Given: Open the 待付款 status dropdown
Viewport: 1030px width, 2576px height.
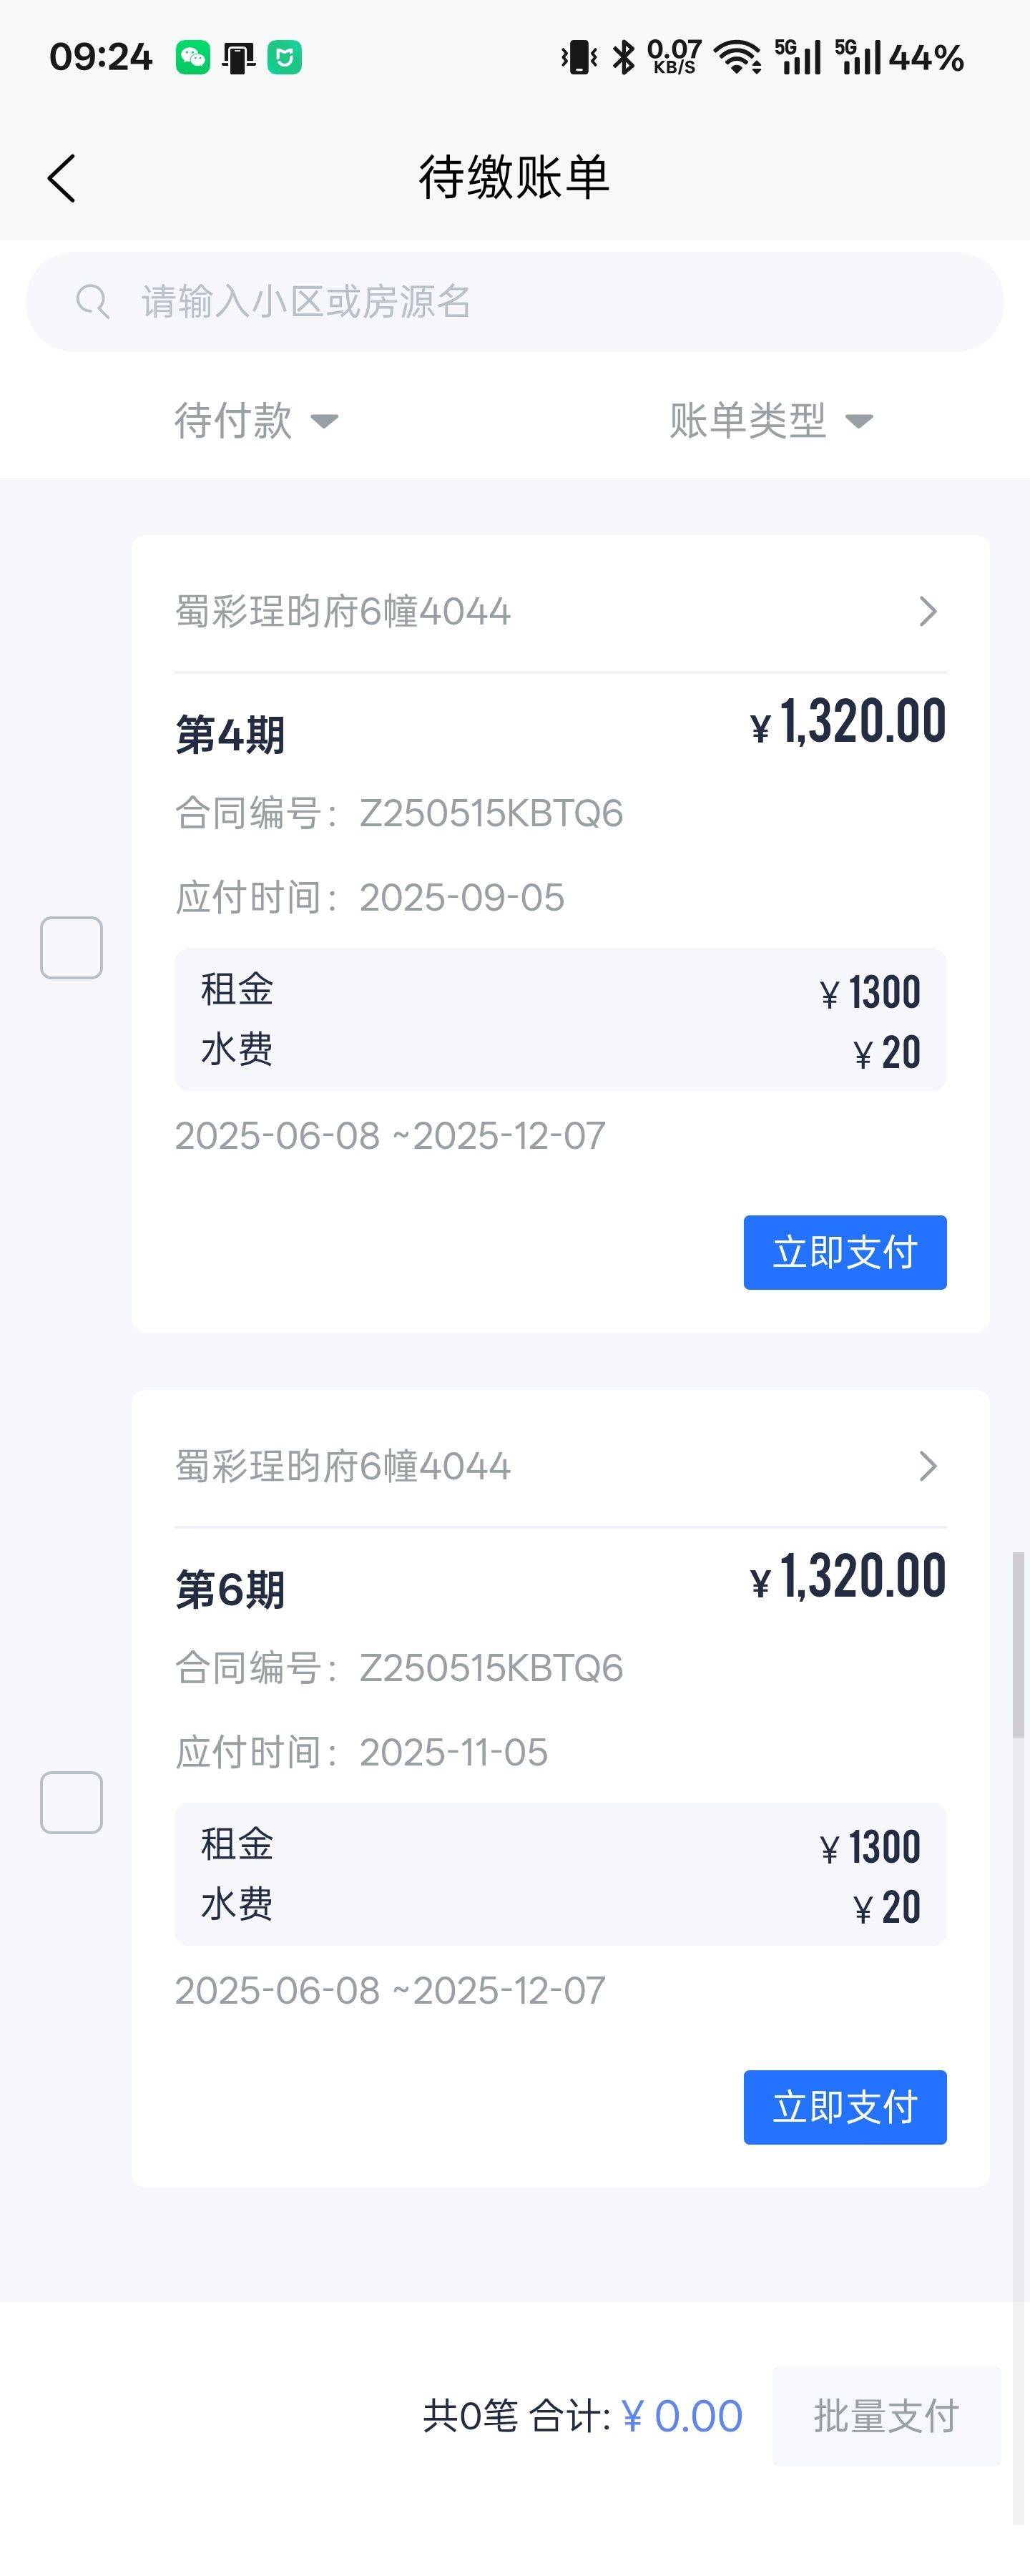Looking at the screenshot, I should pos(256,420).
